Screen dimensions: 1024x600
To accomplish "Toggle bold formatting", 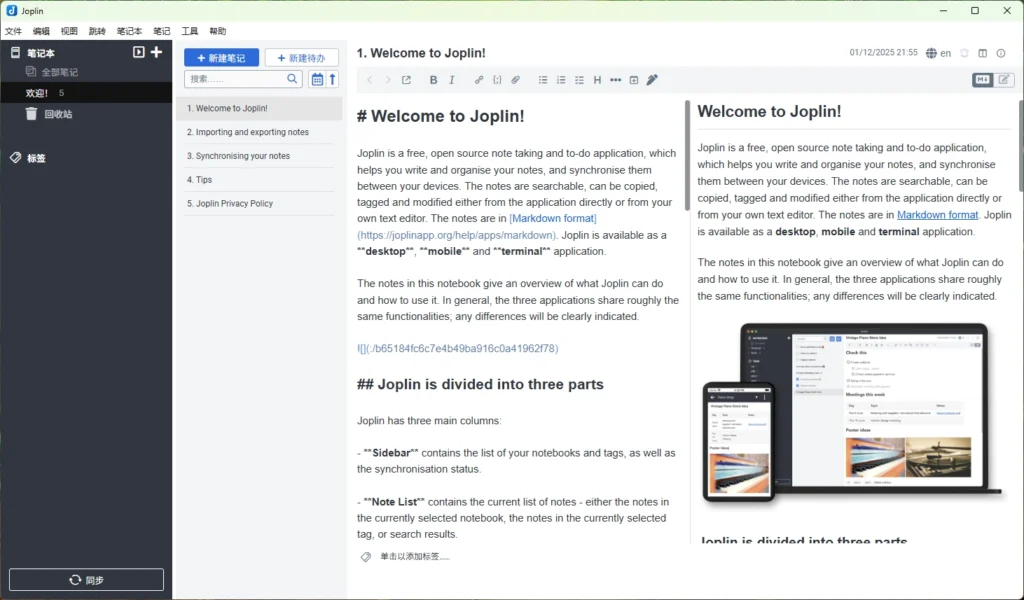I will [433, 80].
